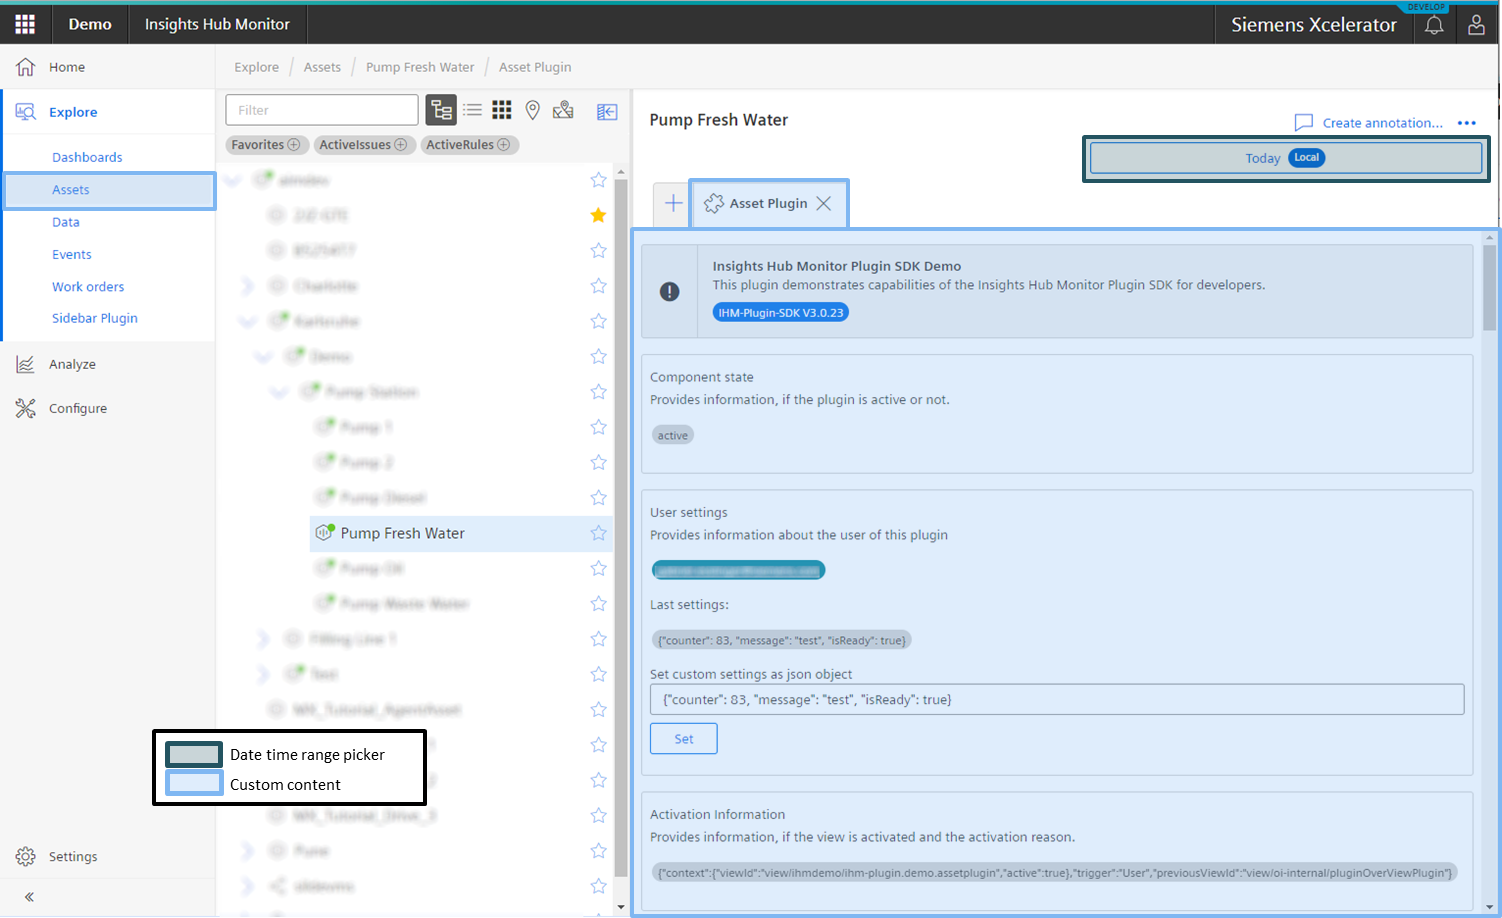Viewport: 1502px width, 918px height.
Task: Open Events under Explore
Action: click(x=72, y=255)
